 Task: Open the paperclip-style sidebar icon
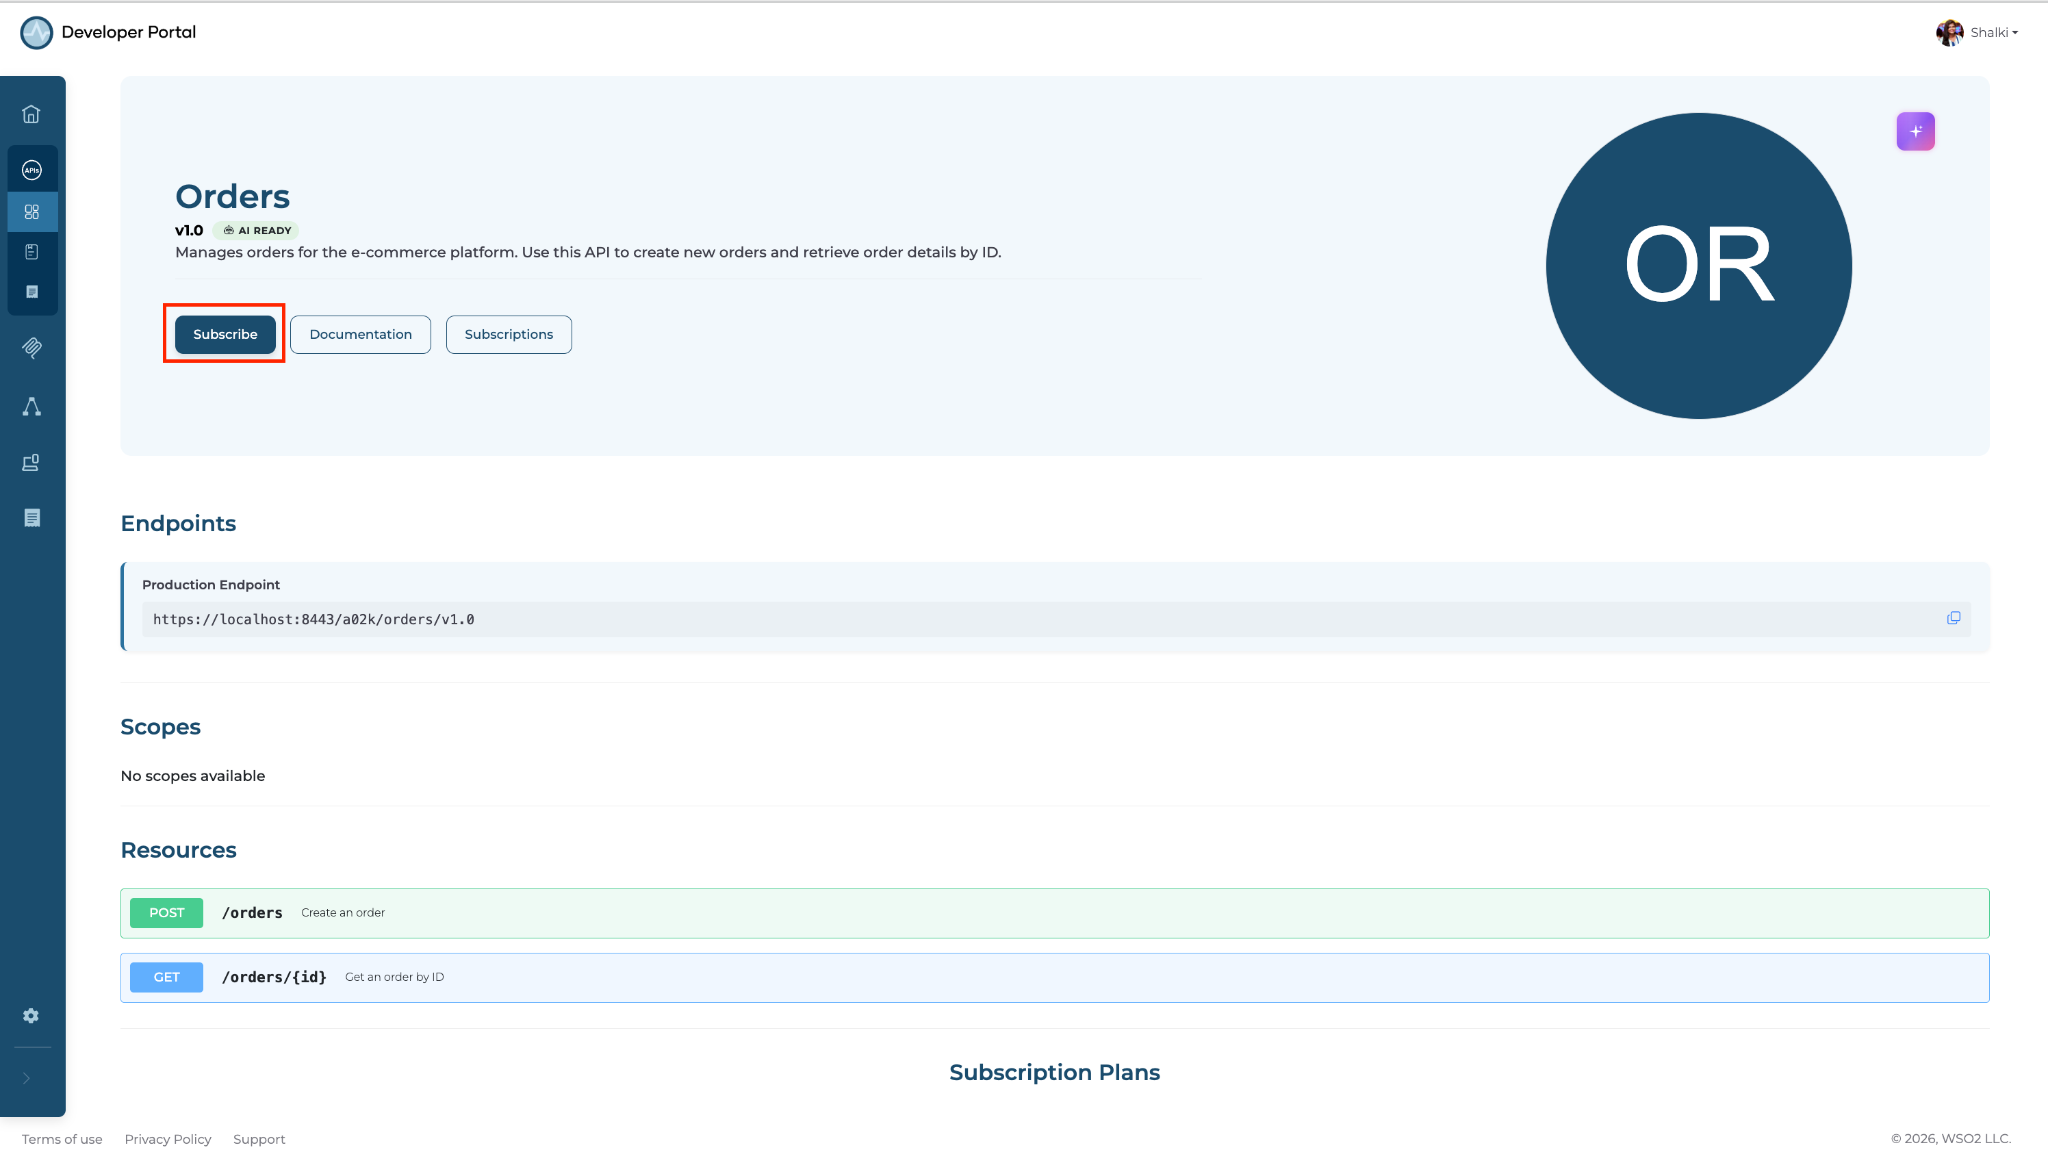32,348
